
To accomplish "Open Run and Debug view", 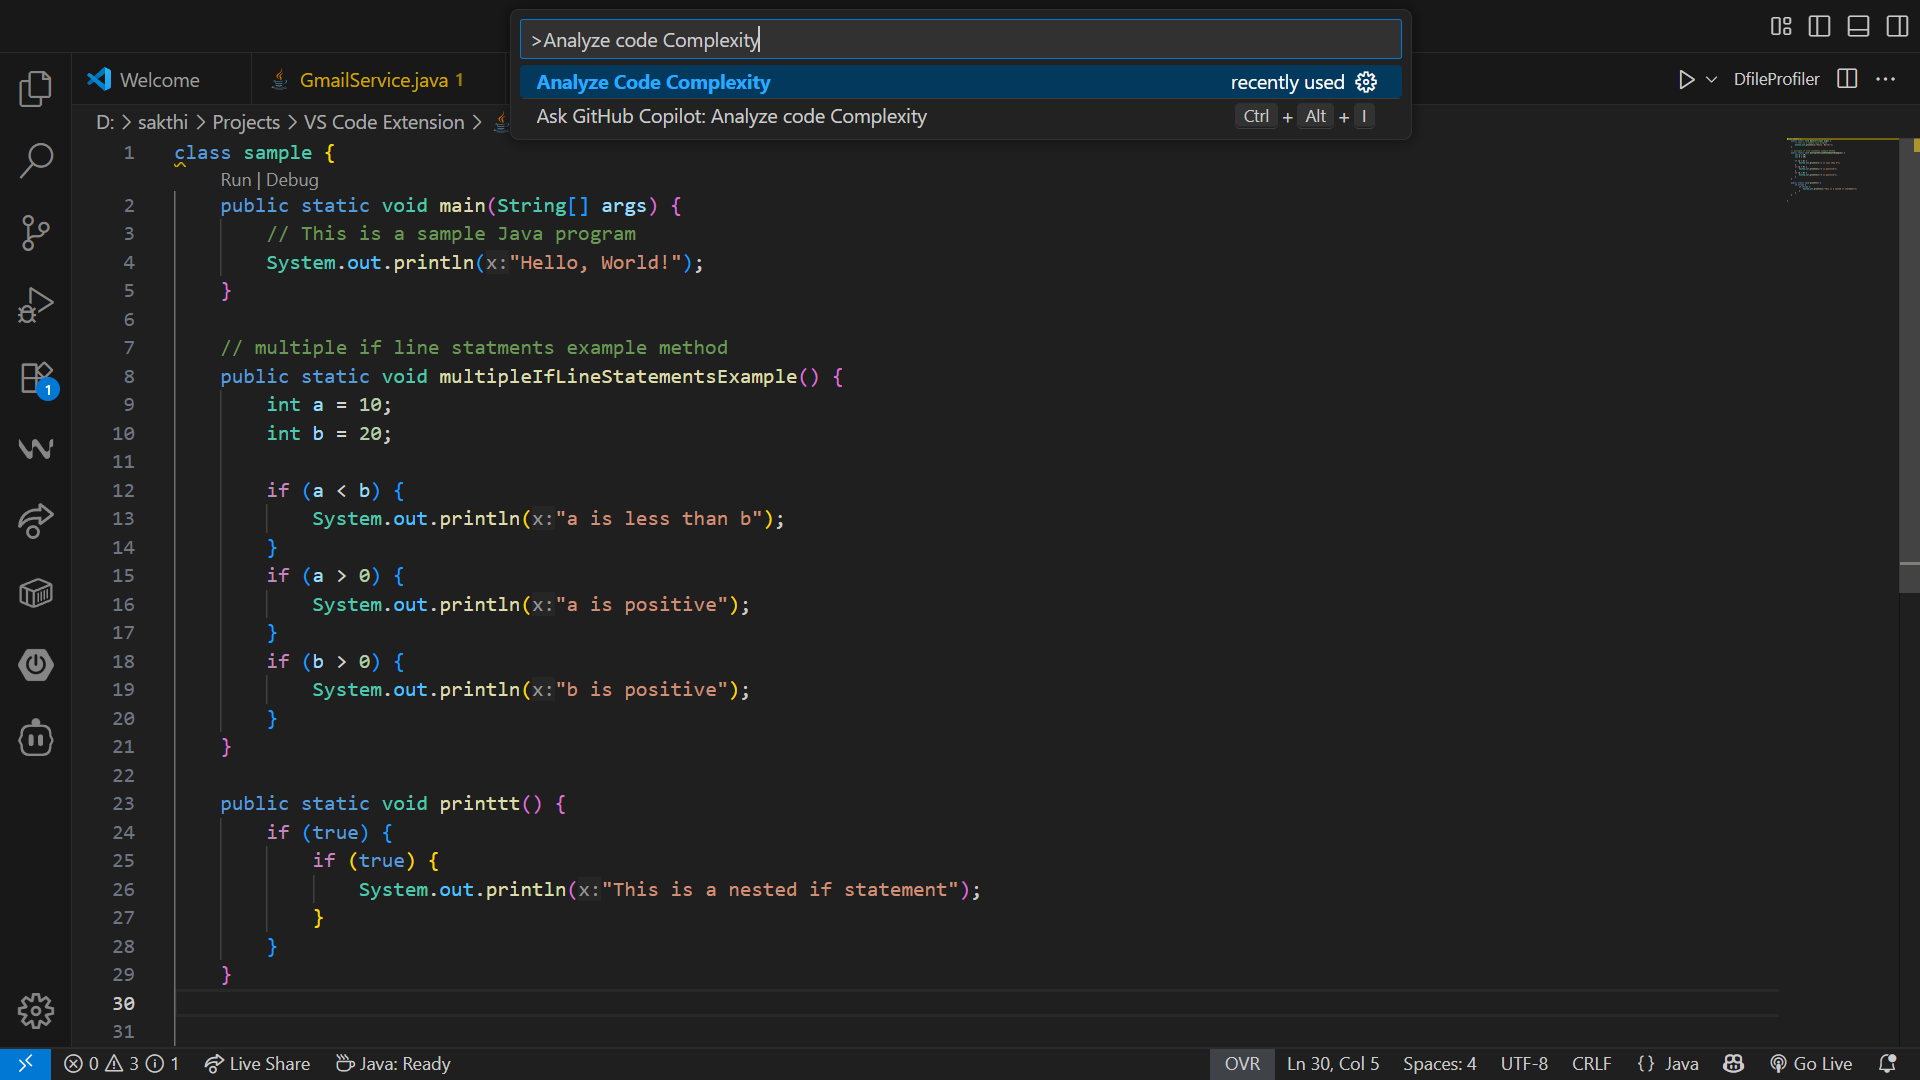I will tap(36, 305).
